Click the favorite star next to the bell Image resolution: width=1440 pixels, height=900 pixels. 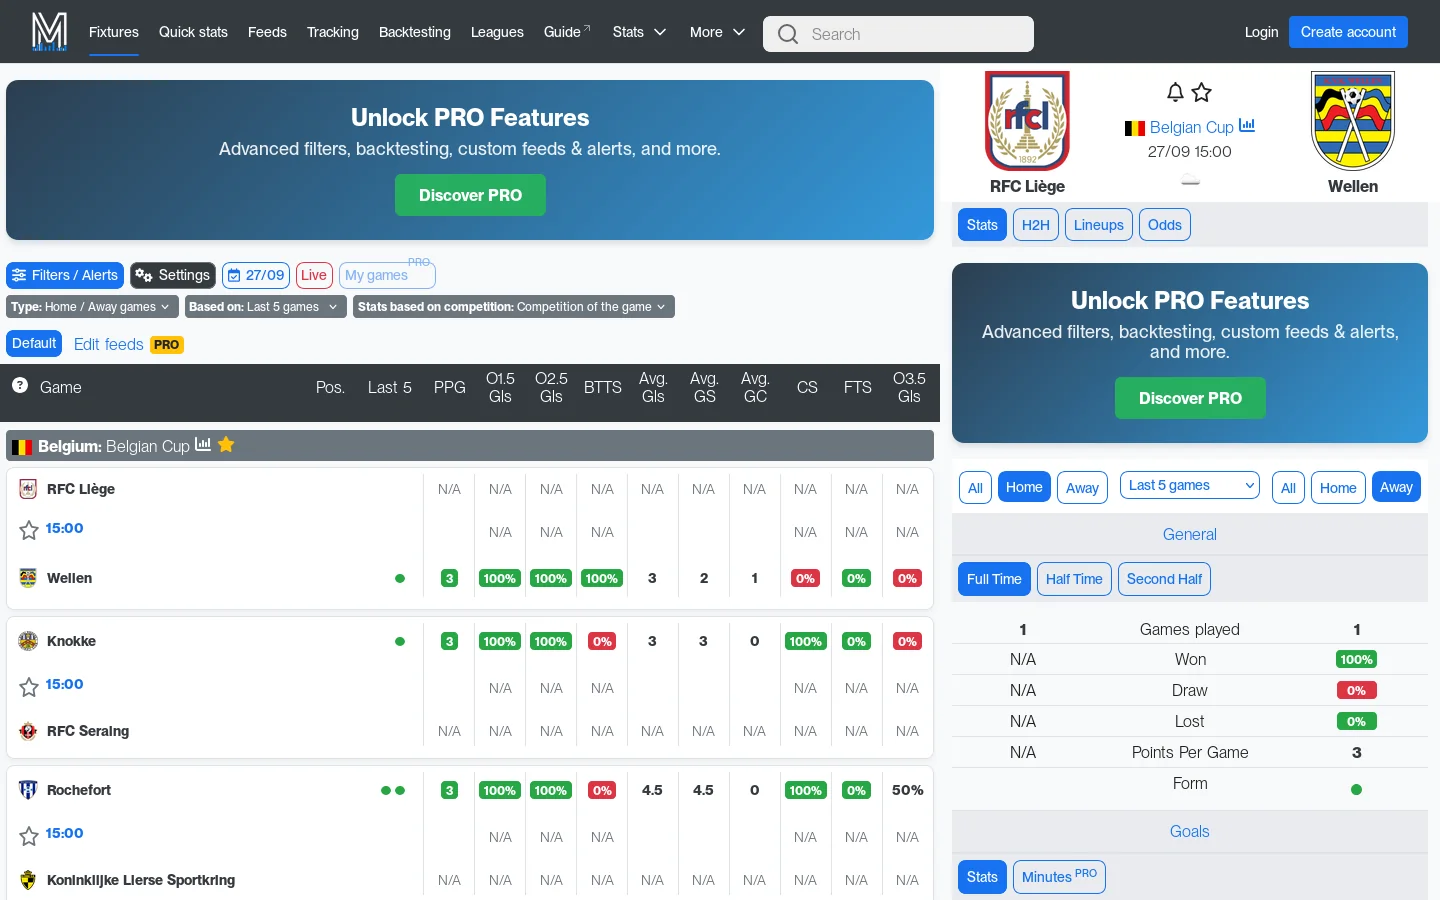(x=1202, y=92)
